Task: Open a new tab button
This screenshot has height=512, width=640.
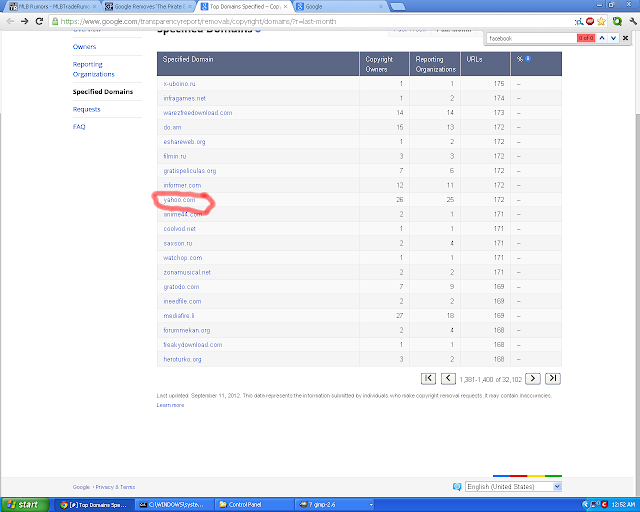Action: 398,7
